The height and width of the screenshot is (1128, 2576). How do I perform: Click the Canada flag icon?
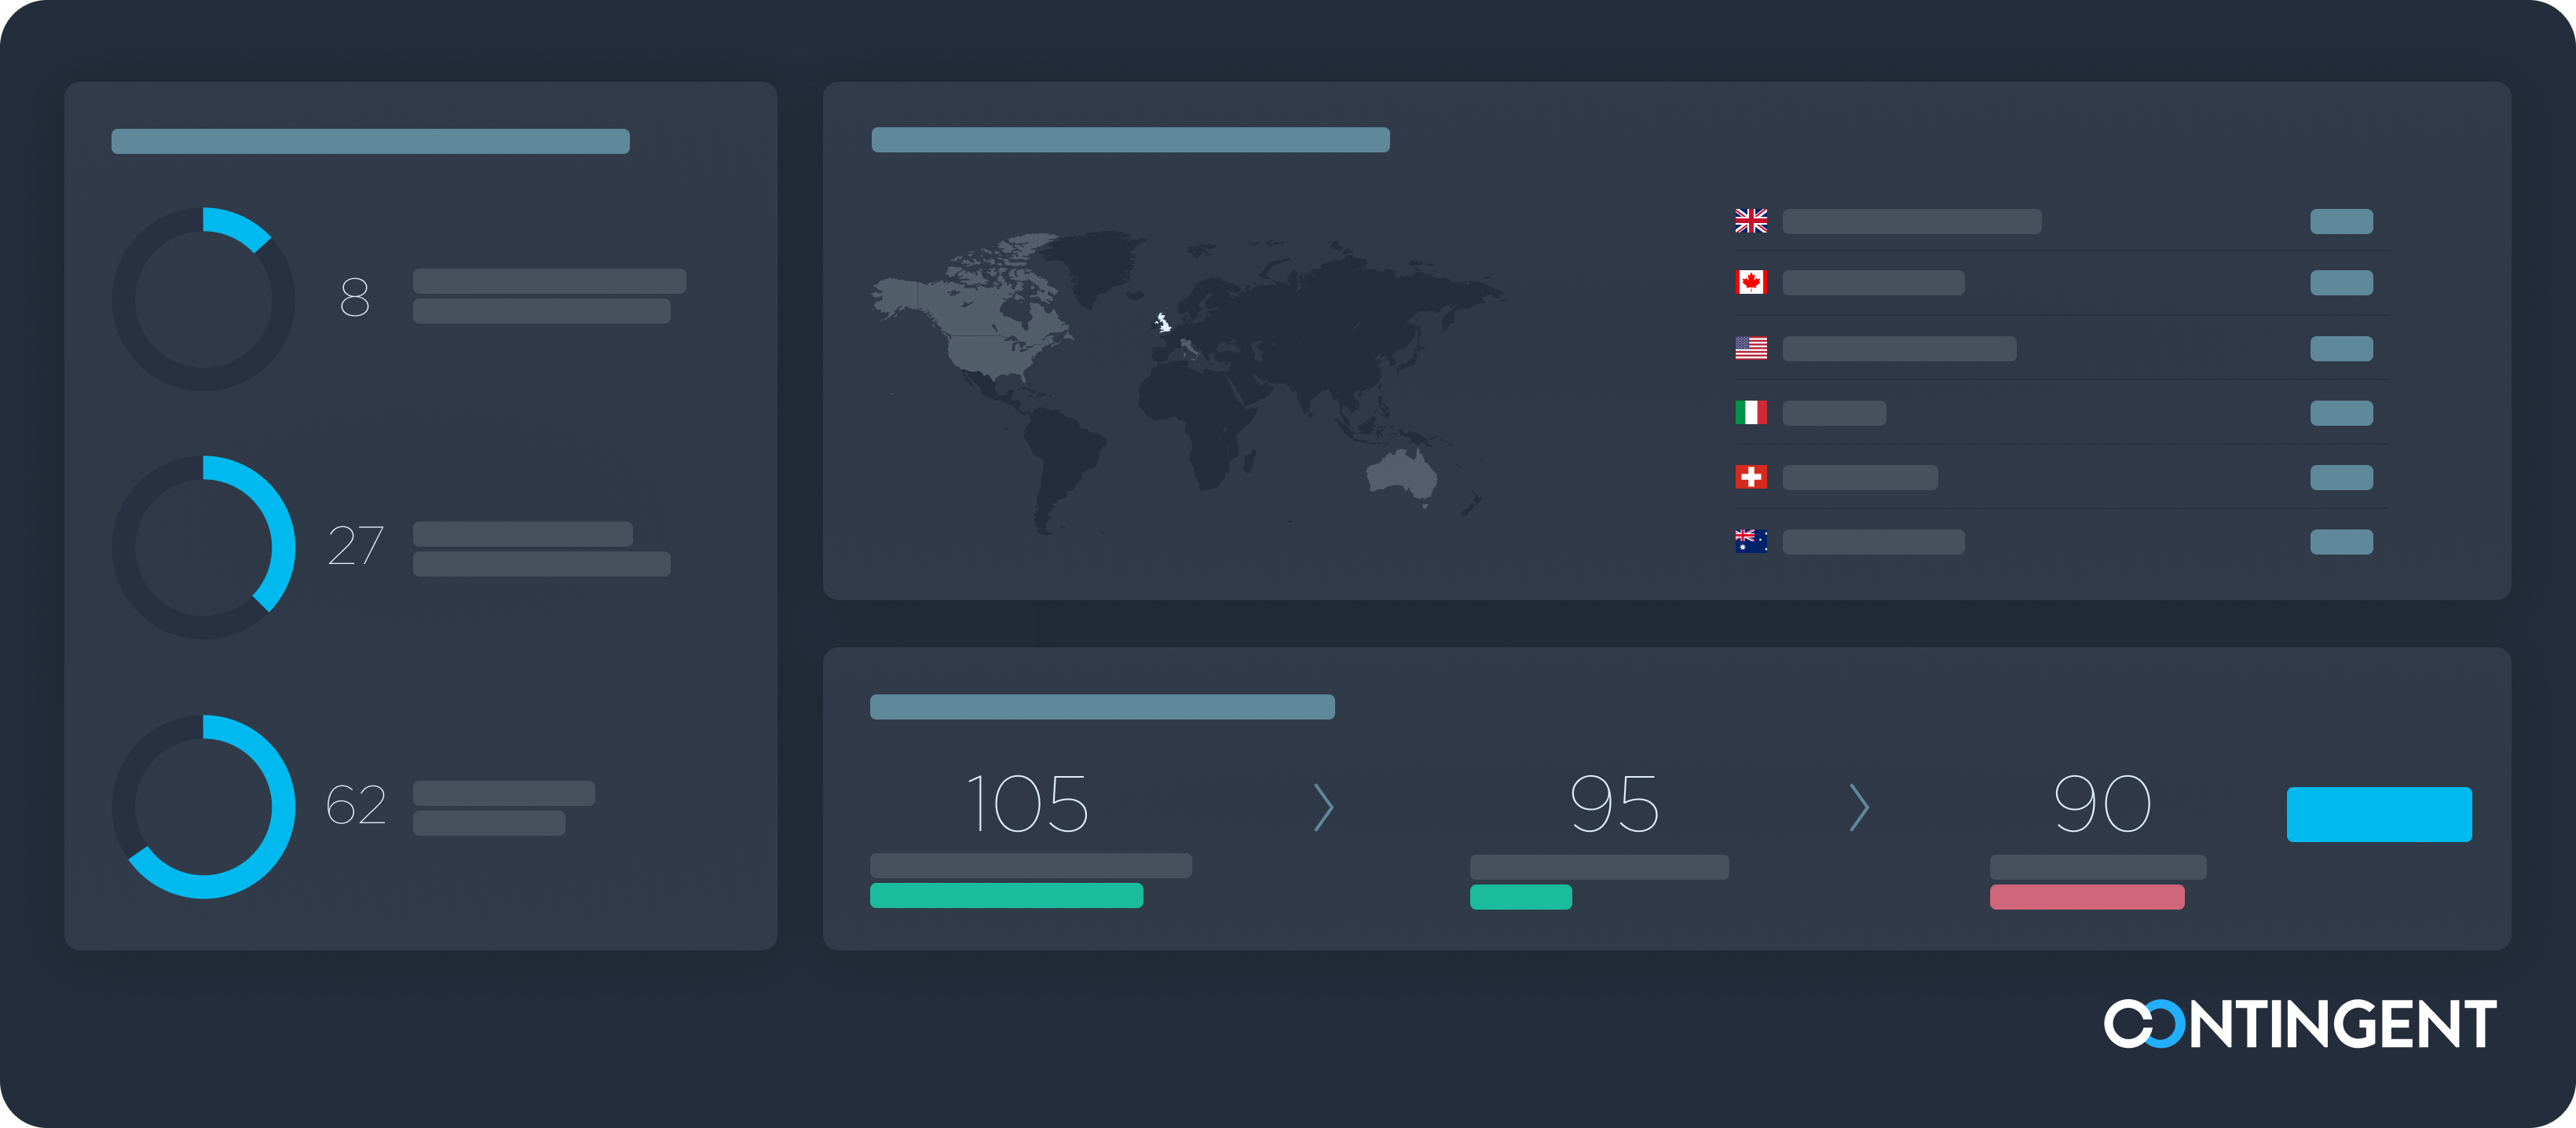click(x=1750, y=282)
